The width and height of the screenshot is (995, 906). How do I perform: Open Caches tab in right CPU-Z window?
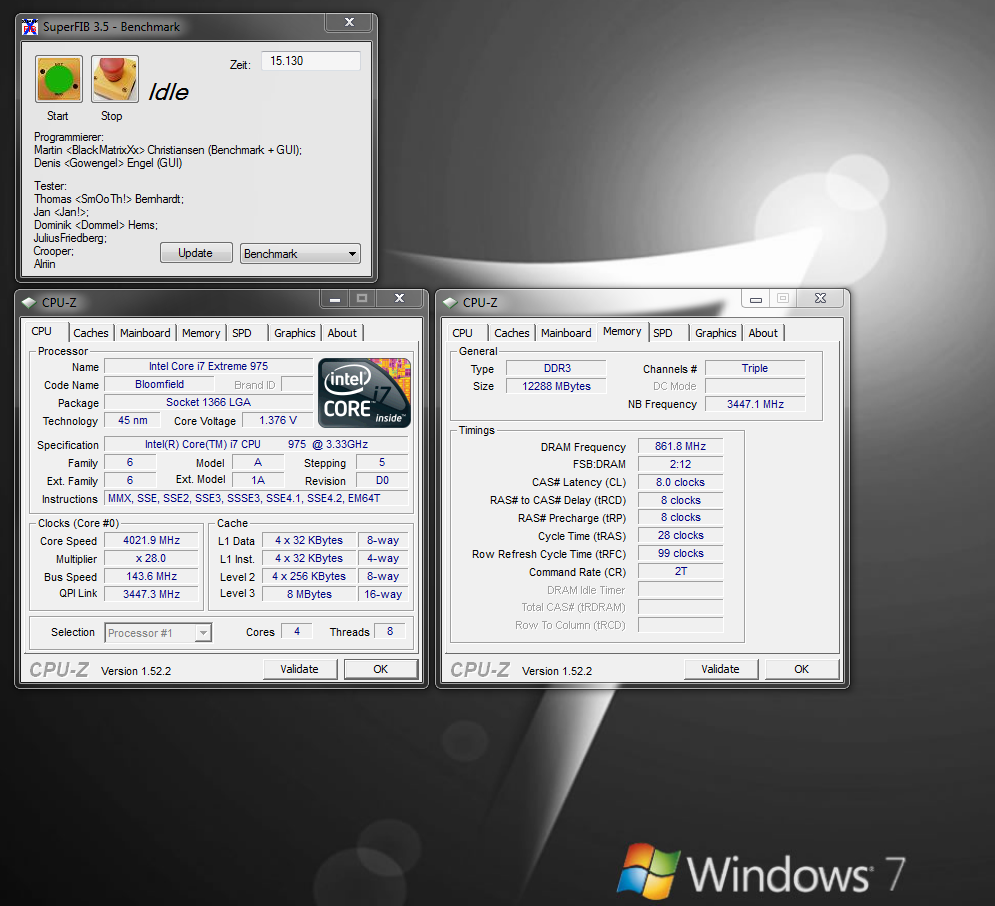click(511, 333)
